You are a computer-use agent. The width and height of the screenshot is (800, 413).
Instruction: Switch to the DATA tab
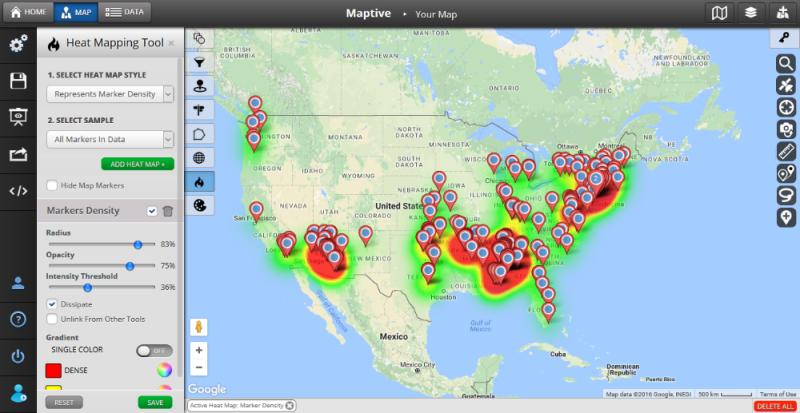click(x=124, y=13)
